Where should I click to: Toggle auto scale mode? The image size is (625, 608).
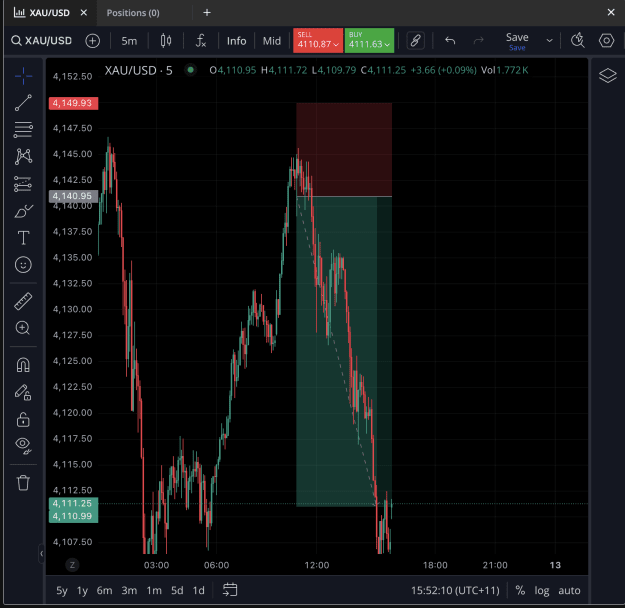pyautogui.click(x=569, y=590)
